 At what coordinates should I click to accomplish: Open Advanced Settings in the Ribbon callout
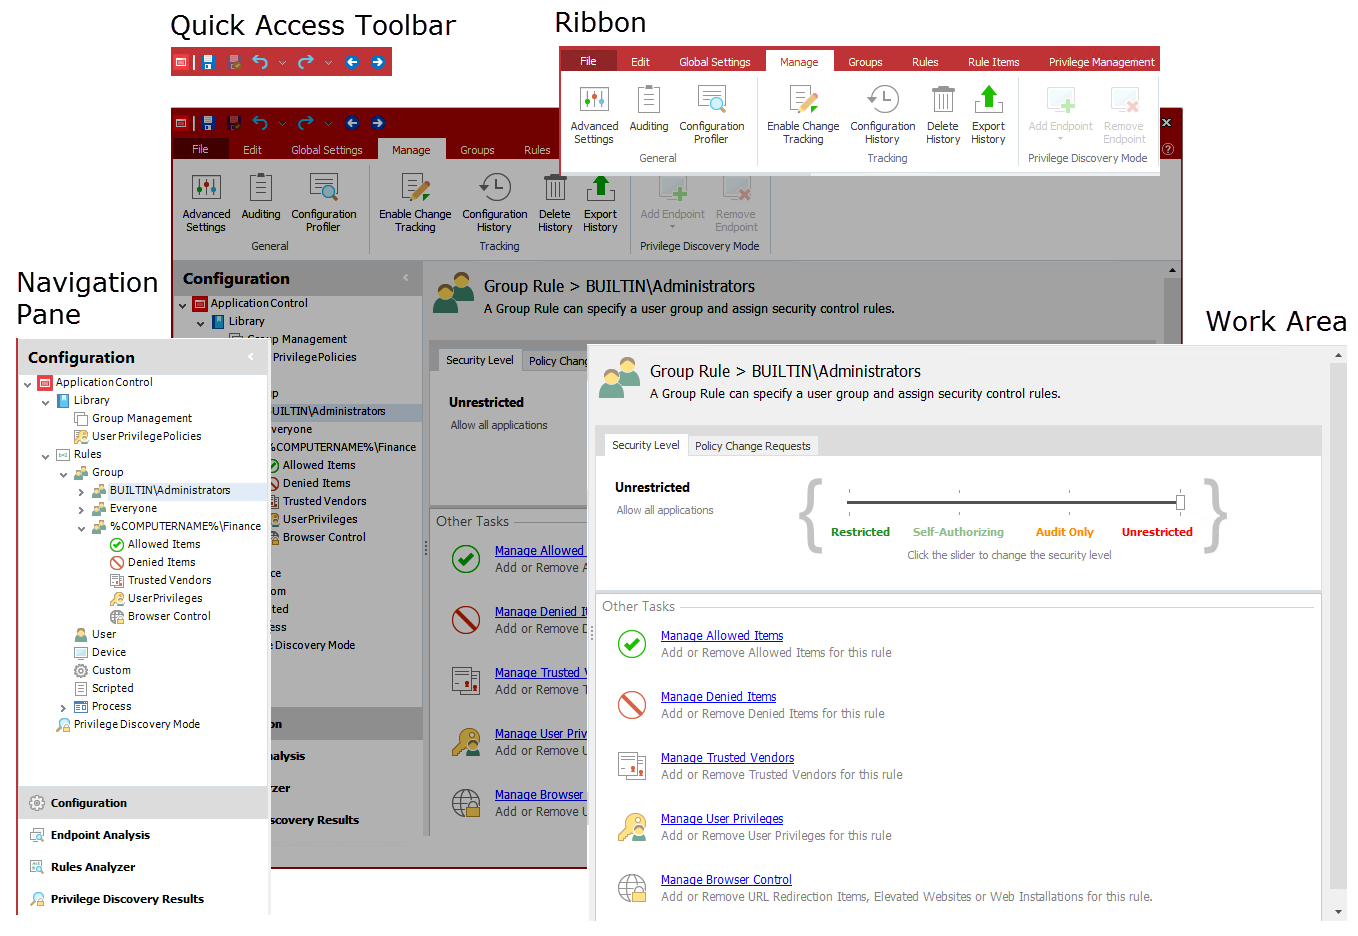tap(594, 115)
